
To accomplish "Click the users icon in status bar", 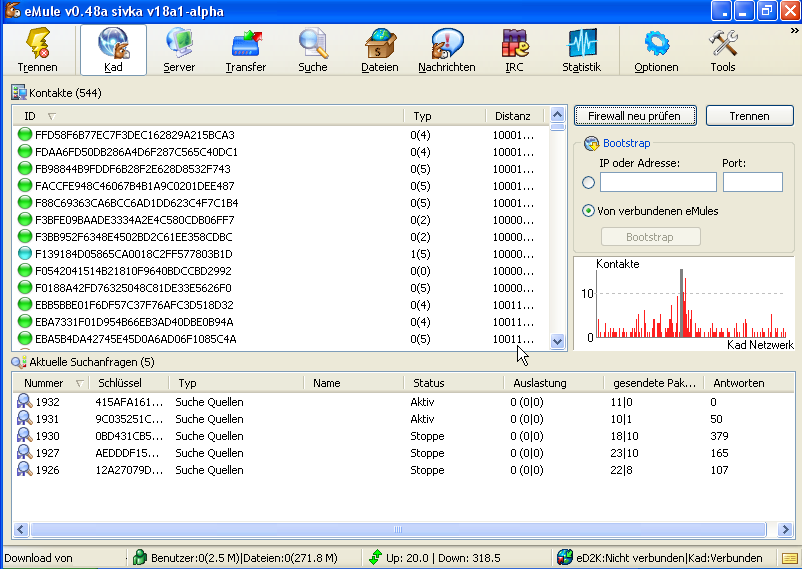I will point(140,557).
